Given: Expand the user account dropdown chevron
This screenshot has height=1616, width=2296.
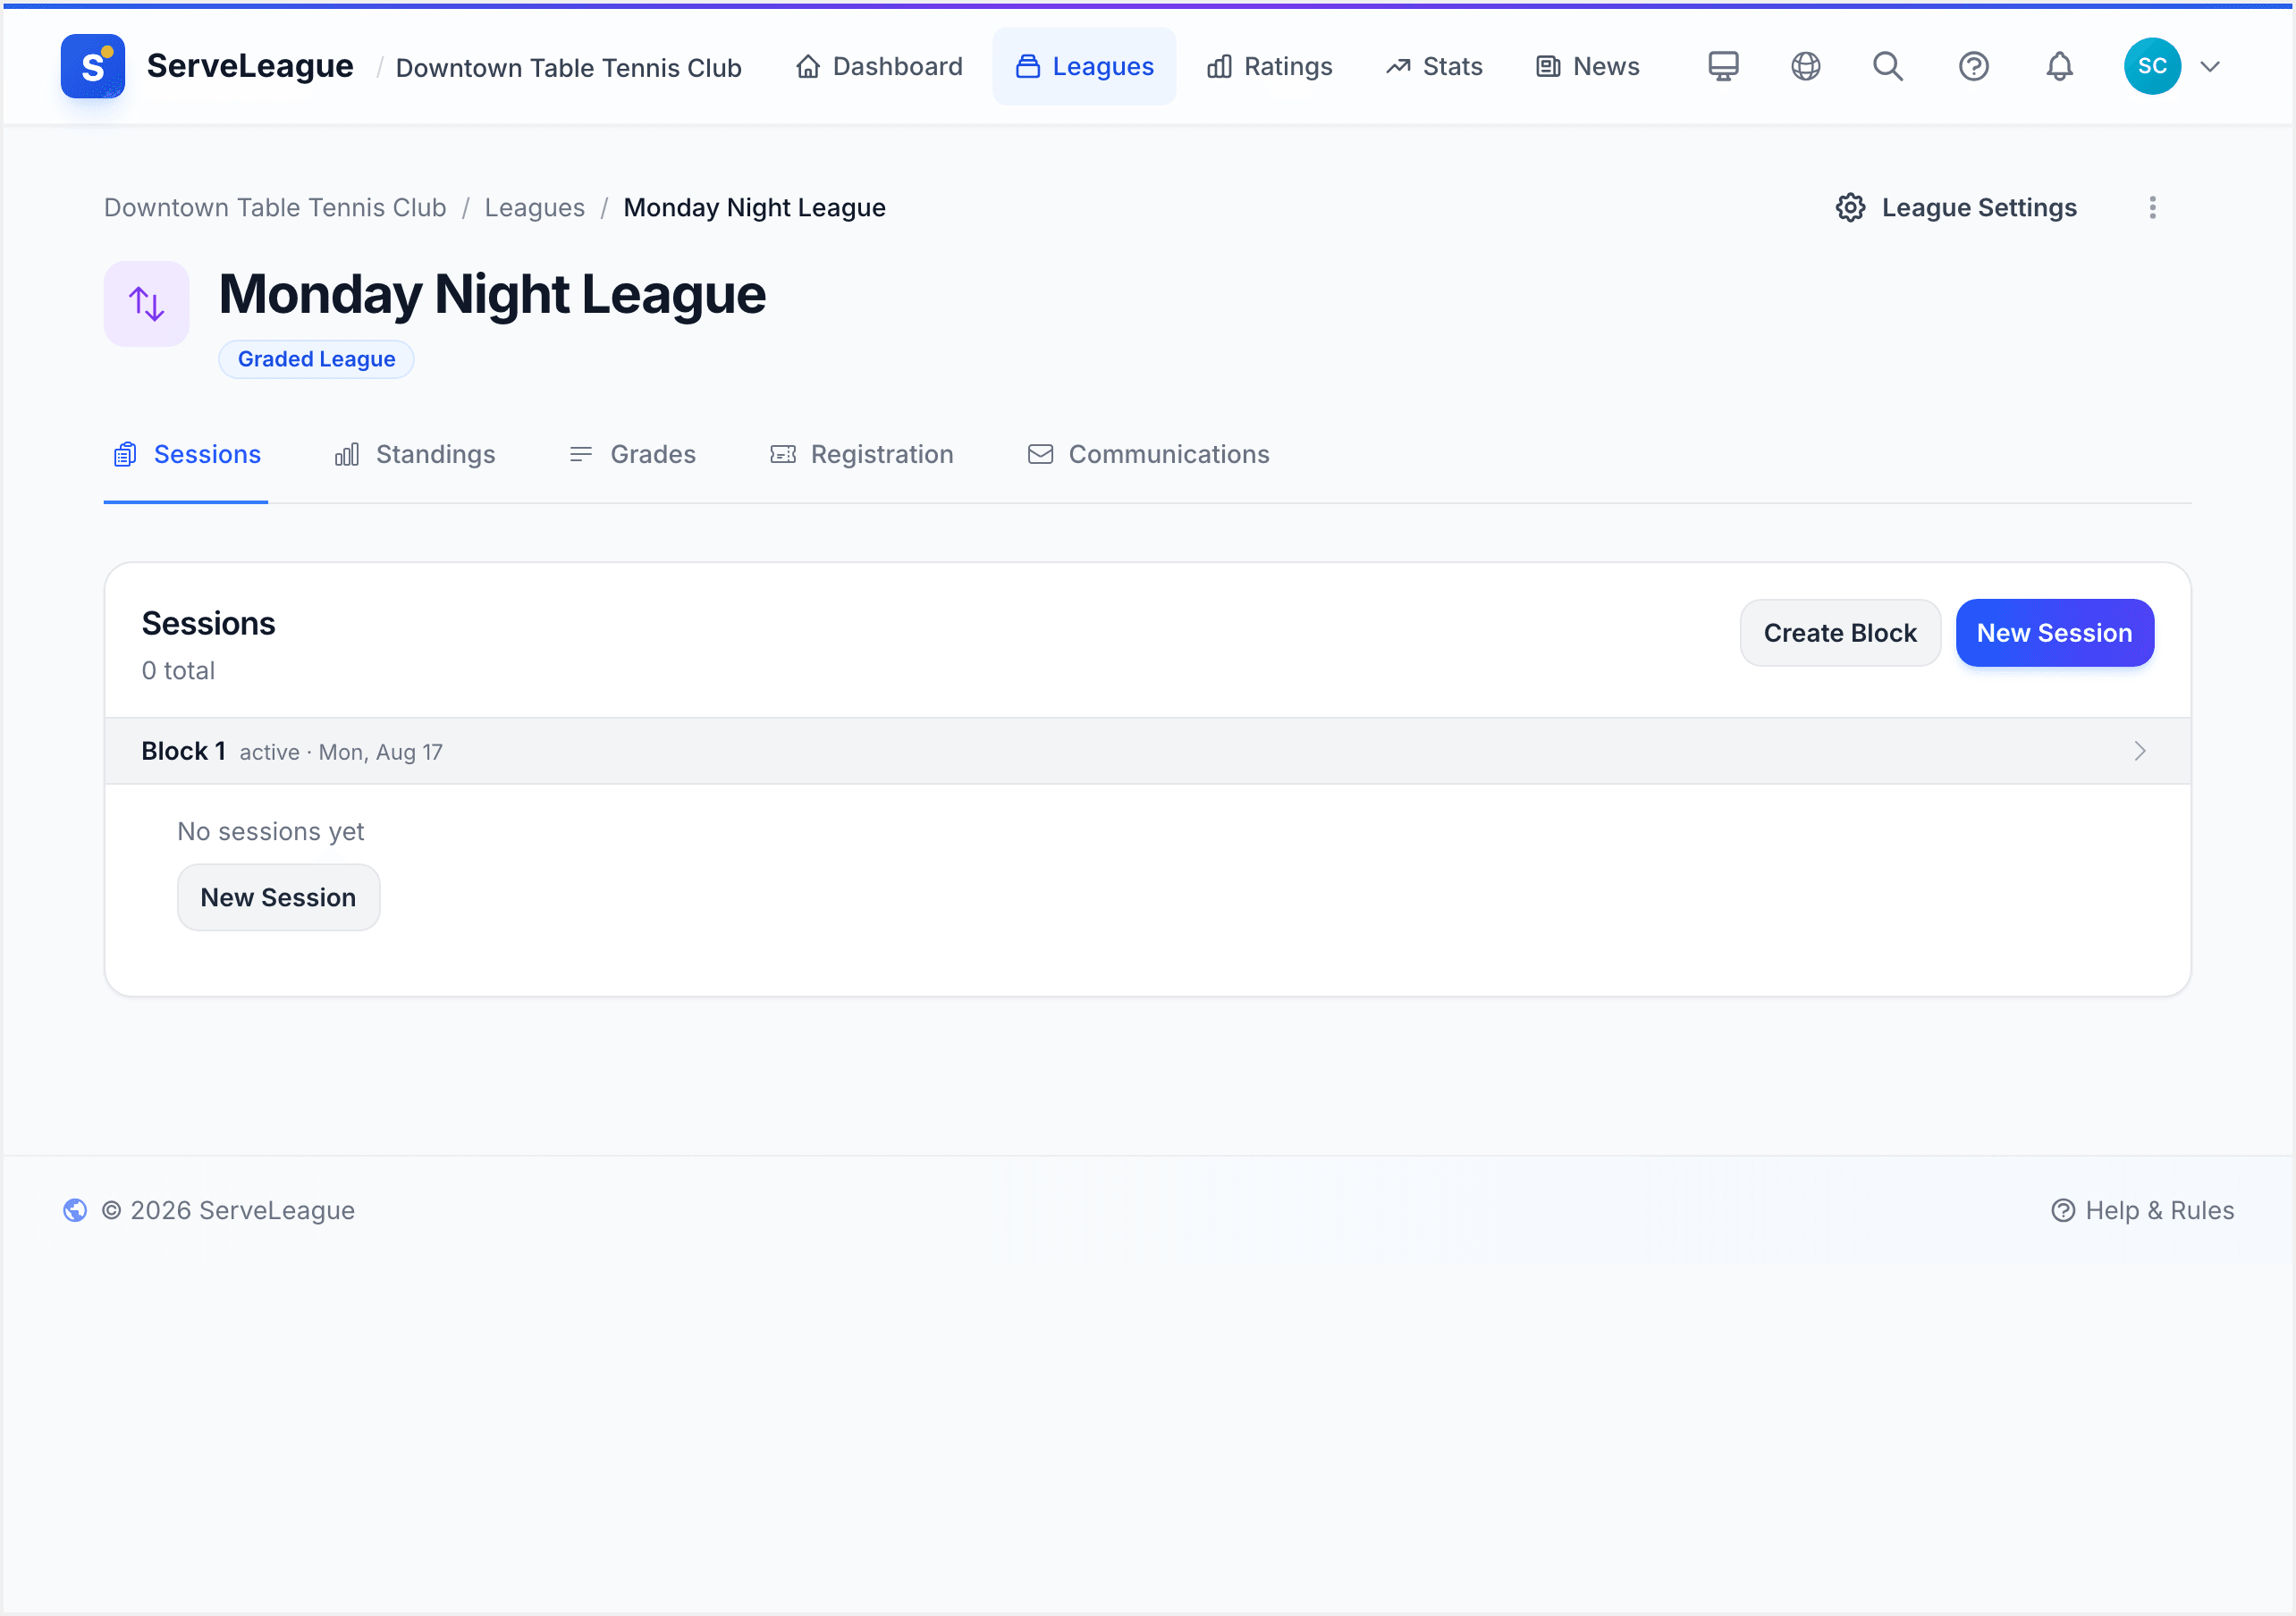Looking at the screenshot, I should coord(2210,66).
